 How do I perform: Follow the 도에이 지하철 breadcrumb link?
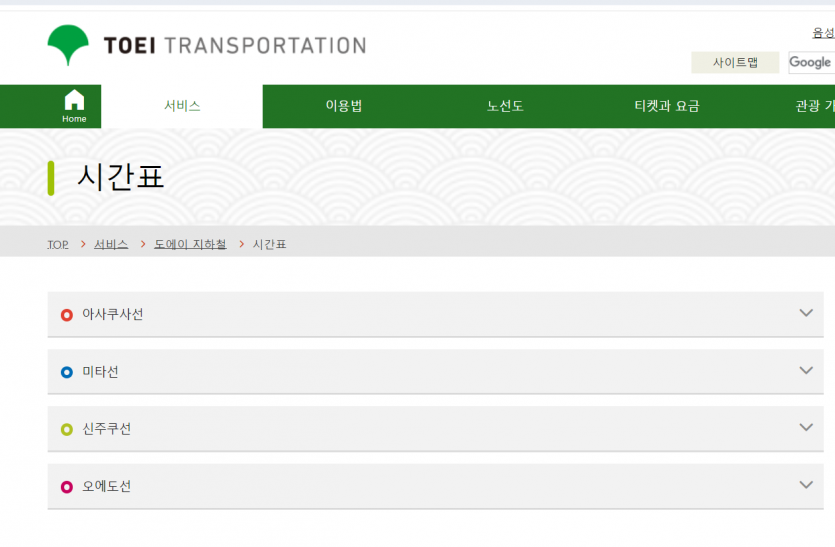pos(190,244)
